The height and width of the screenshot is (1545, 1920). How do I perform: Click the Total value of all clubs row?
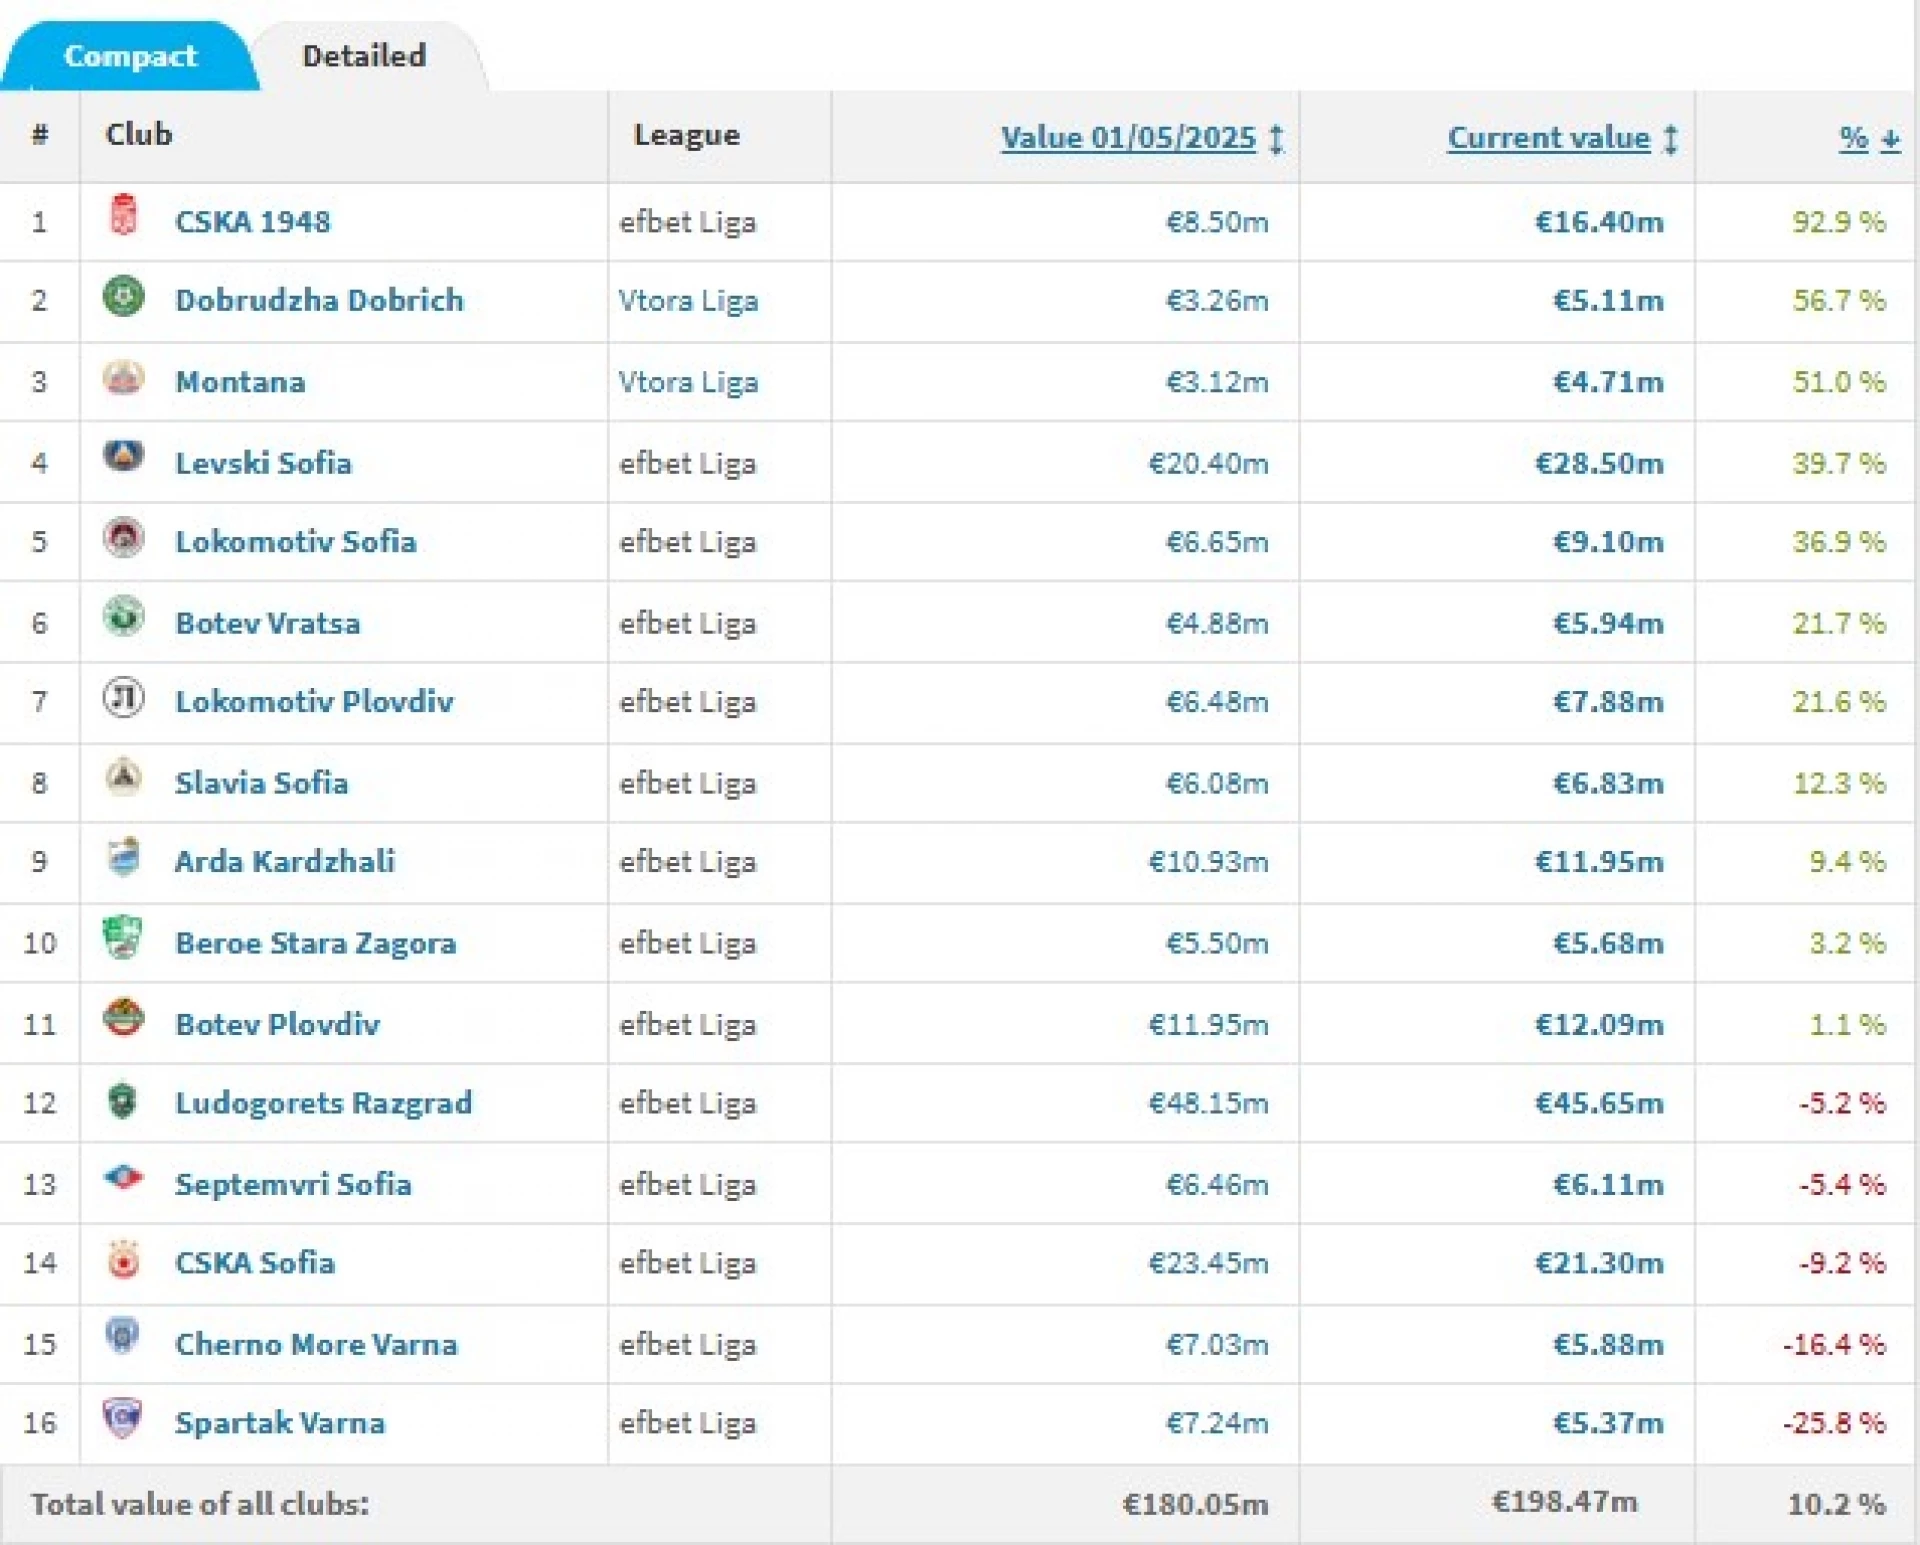(200, 1503)
